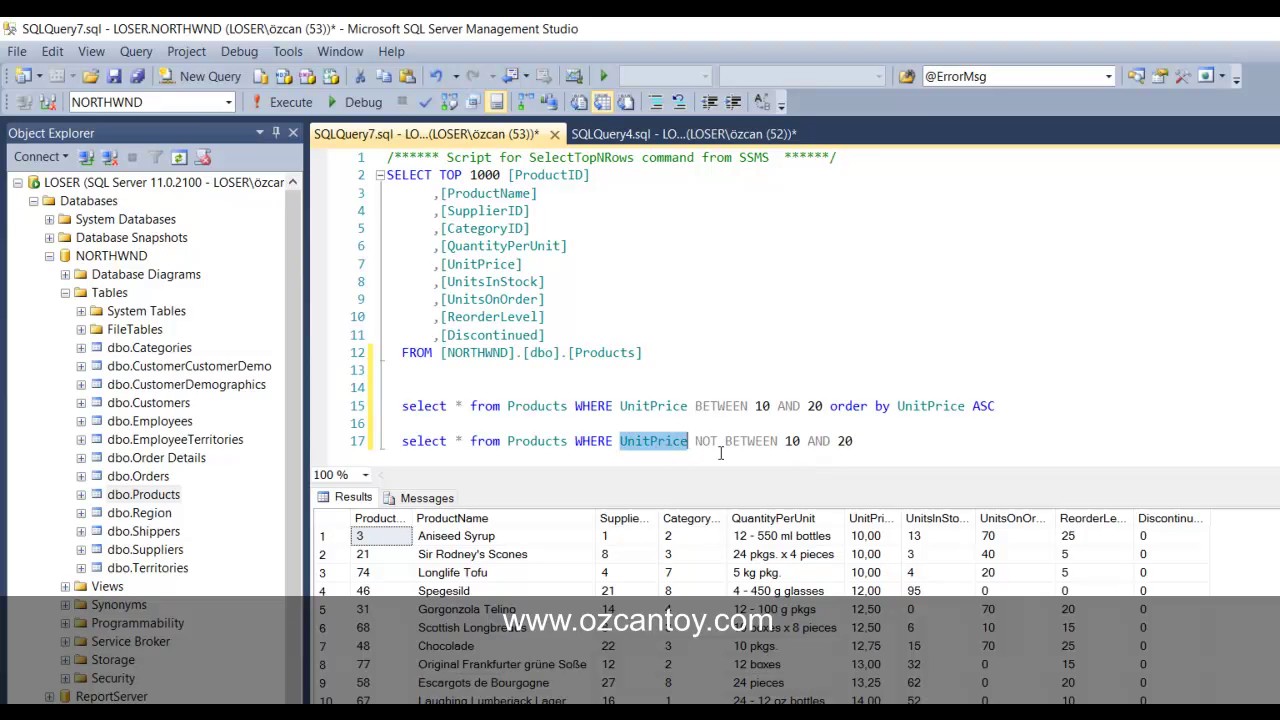
Task: Execute the query with the Execute button
Action: pyautogui.click(x=282, y=102)
